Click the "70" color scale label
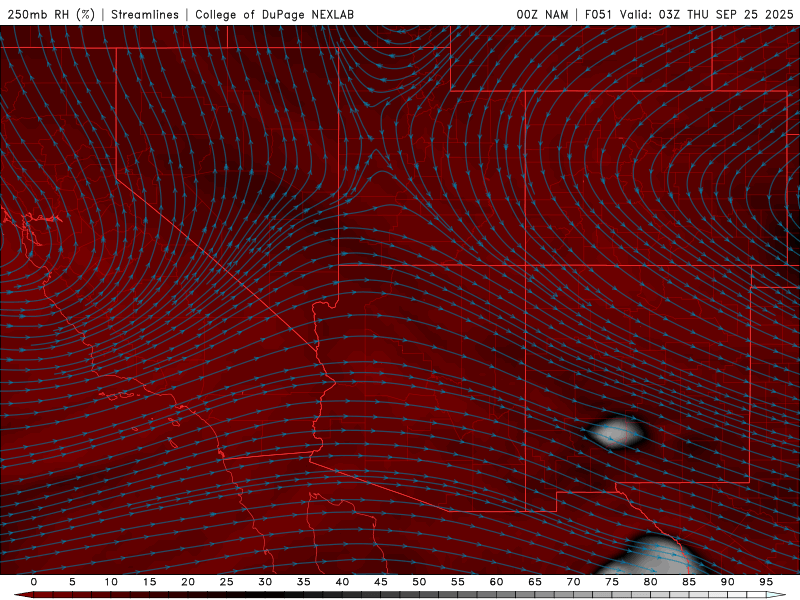This screenshot has width=800, height=600. 573,582
